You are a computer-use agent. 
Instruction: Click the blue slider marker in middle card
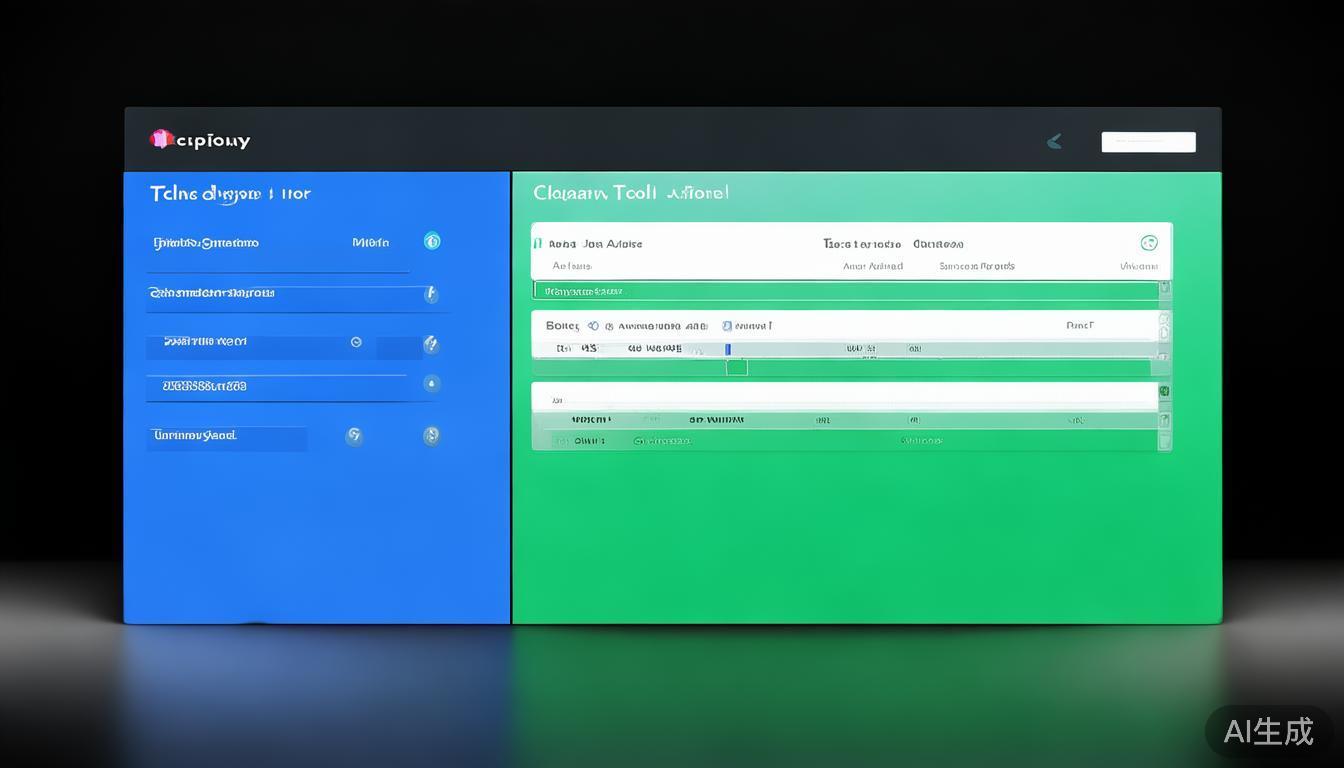pyautogui.click(x=728, y=349)
